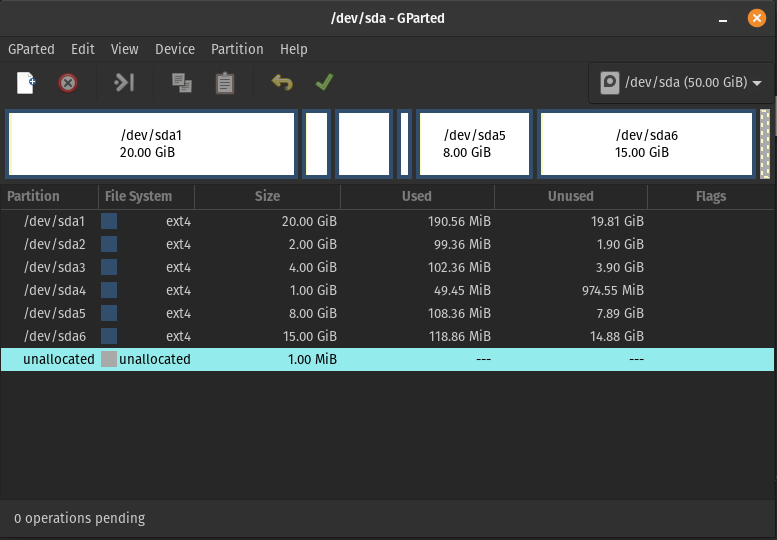Image resolution: width=777 pixels, height=540 pixels.
Task: Open the Help menu
Action: [294, 49]
